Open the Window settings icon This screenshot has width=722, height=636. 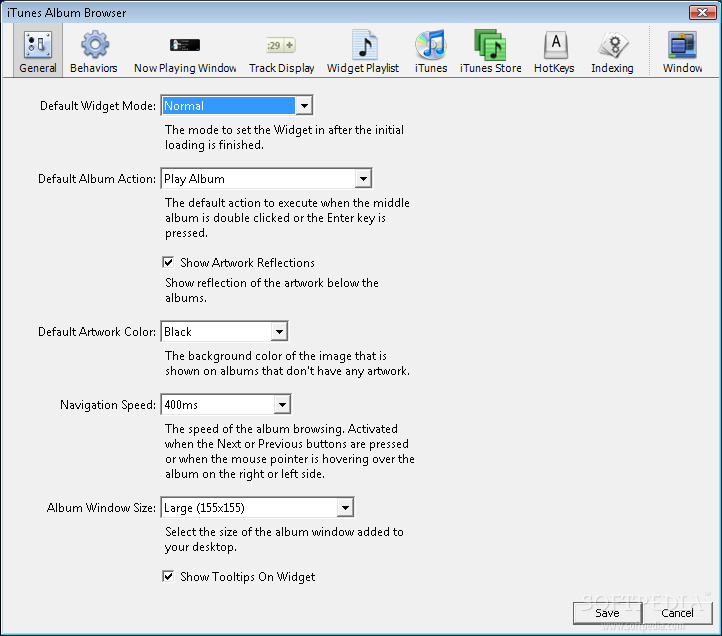682,45
